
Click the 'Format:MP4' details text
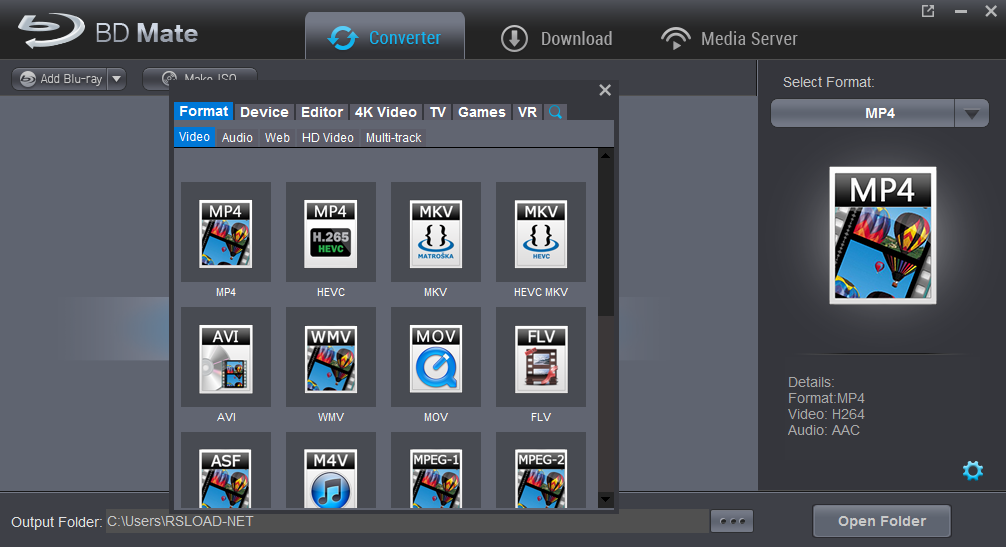826,398
